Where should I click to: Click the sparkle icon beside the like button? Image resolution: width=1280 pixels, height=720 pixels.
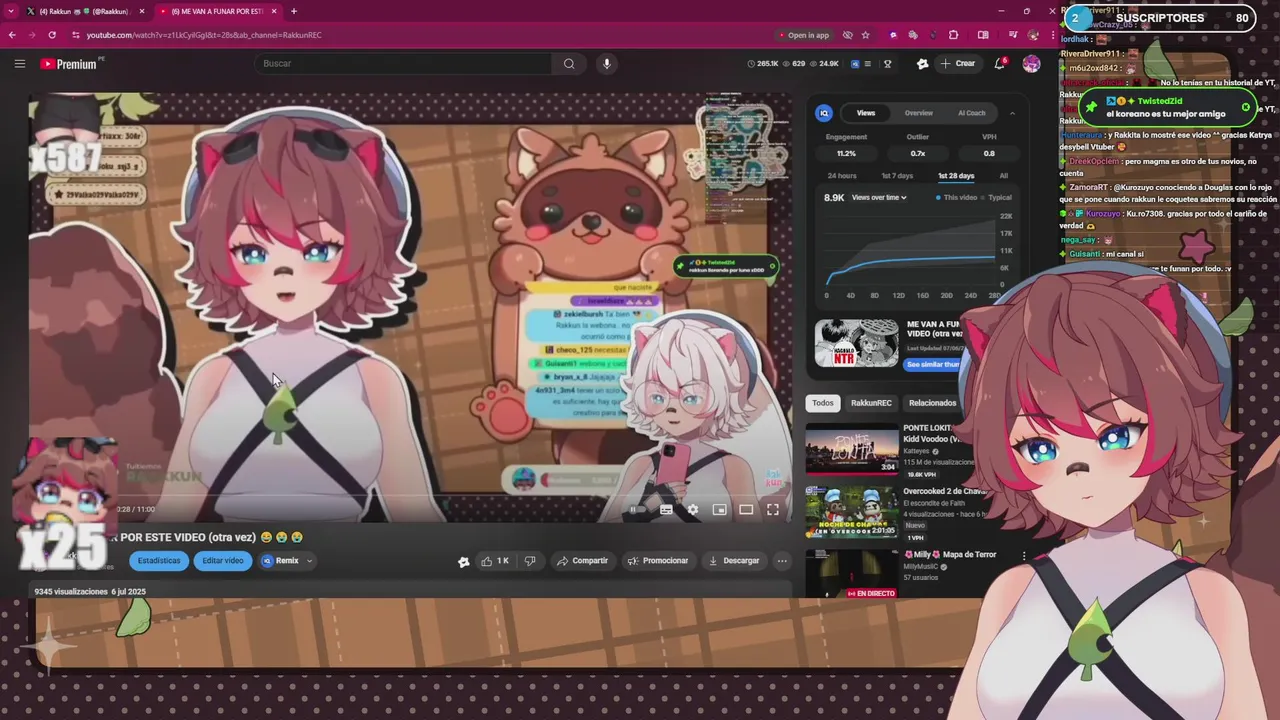(463, 562)
